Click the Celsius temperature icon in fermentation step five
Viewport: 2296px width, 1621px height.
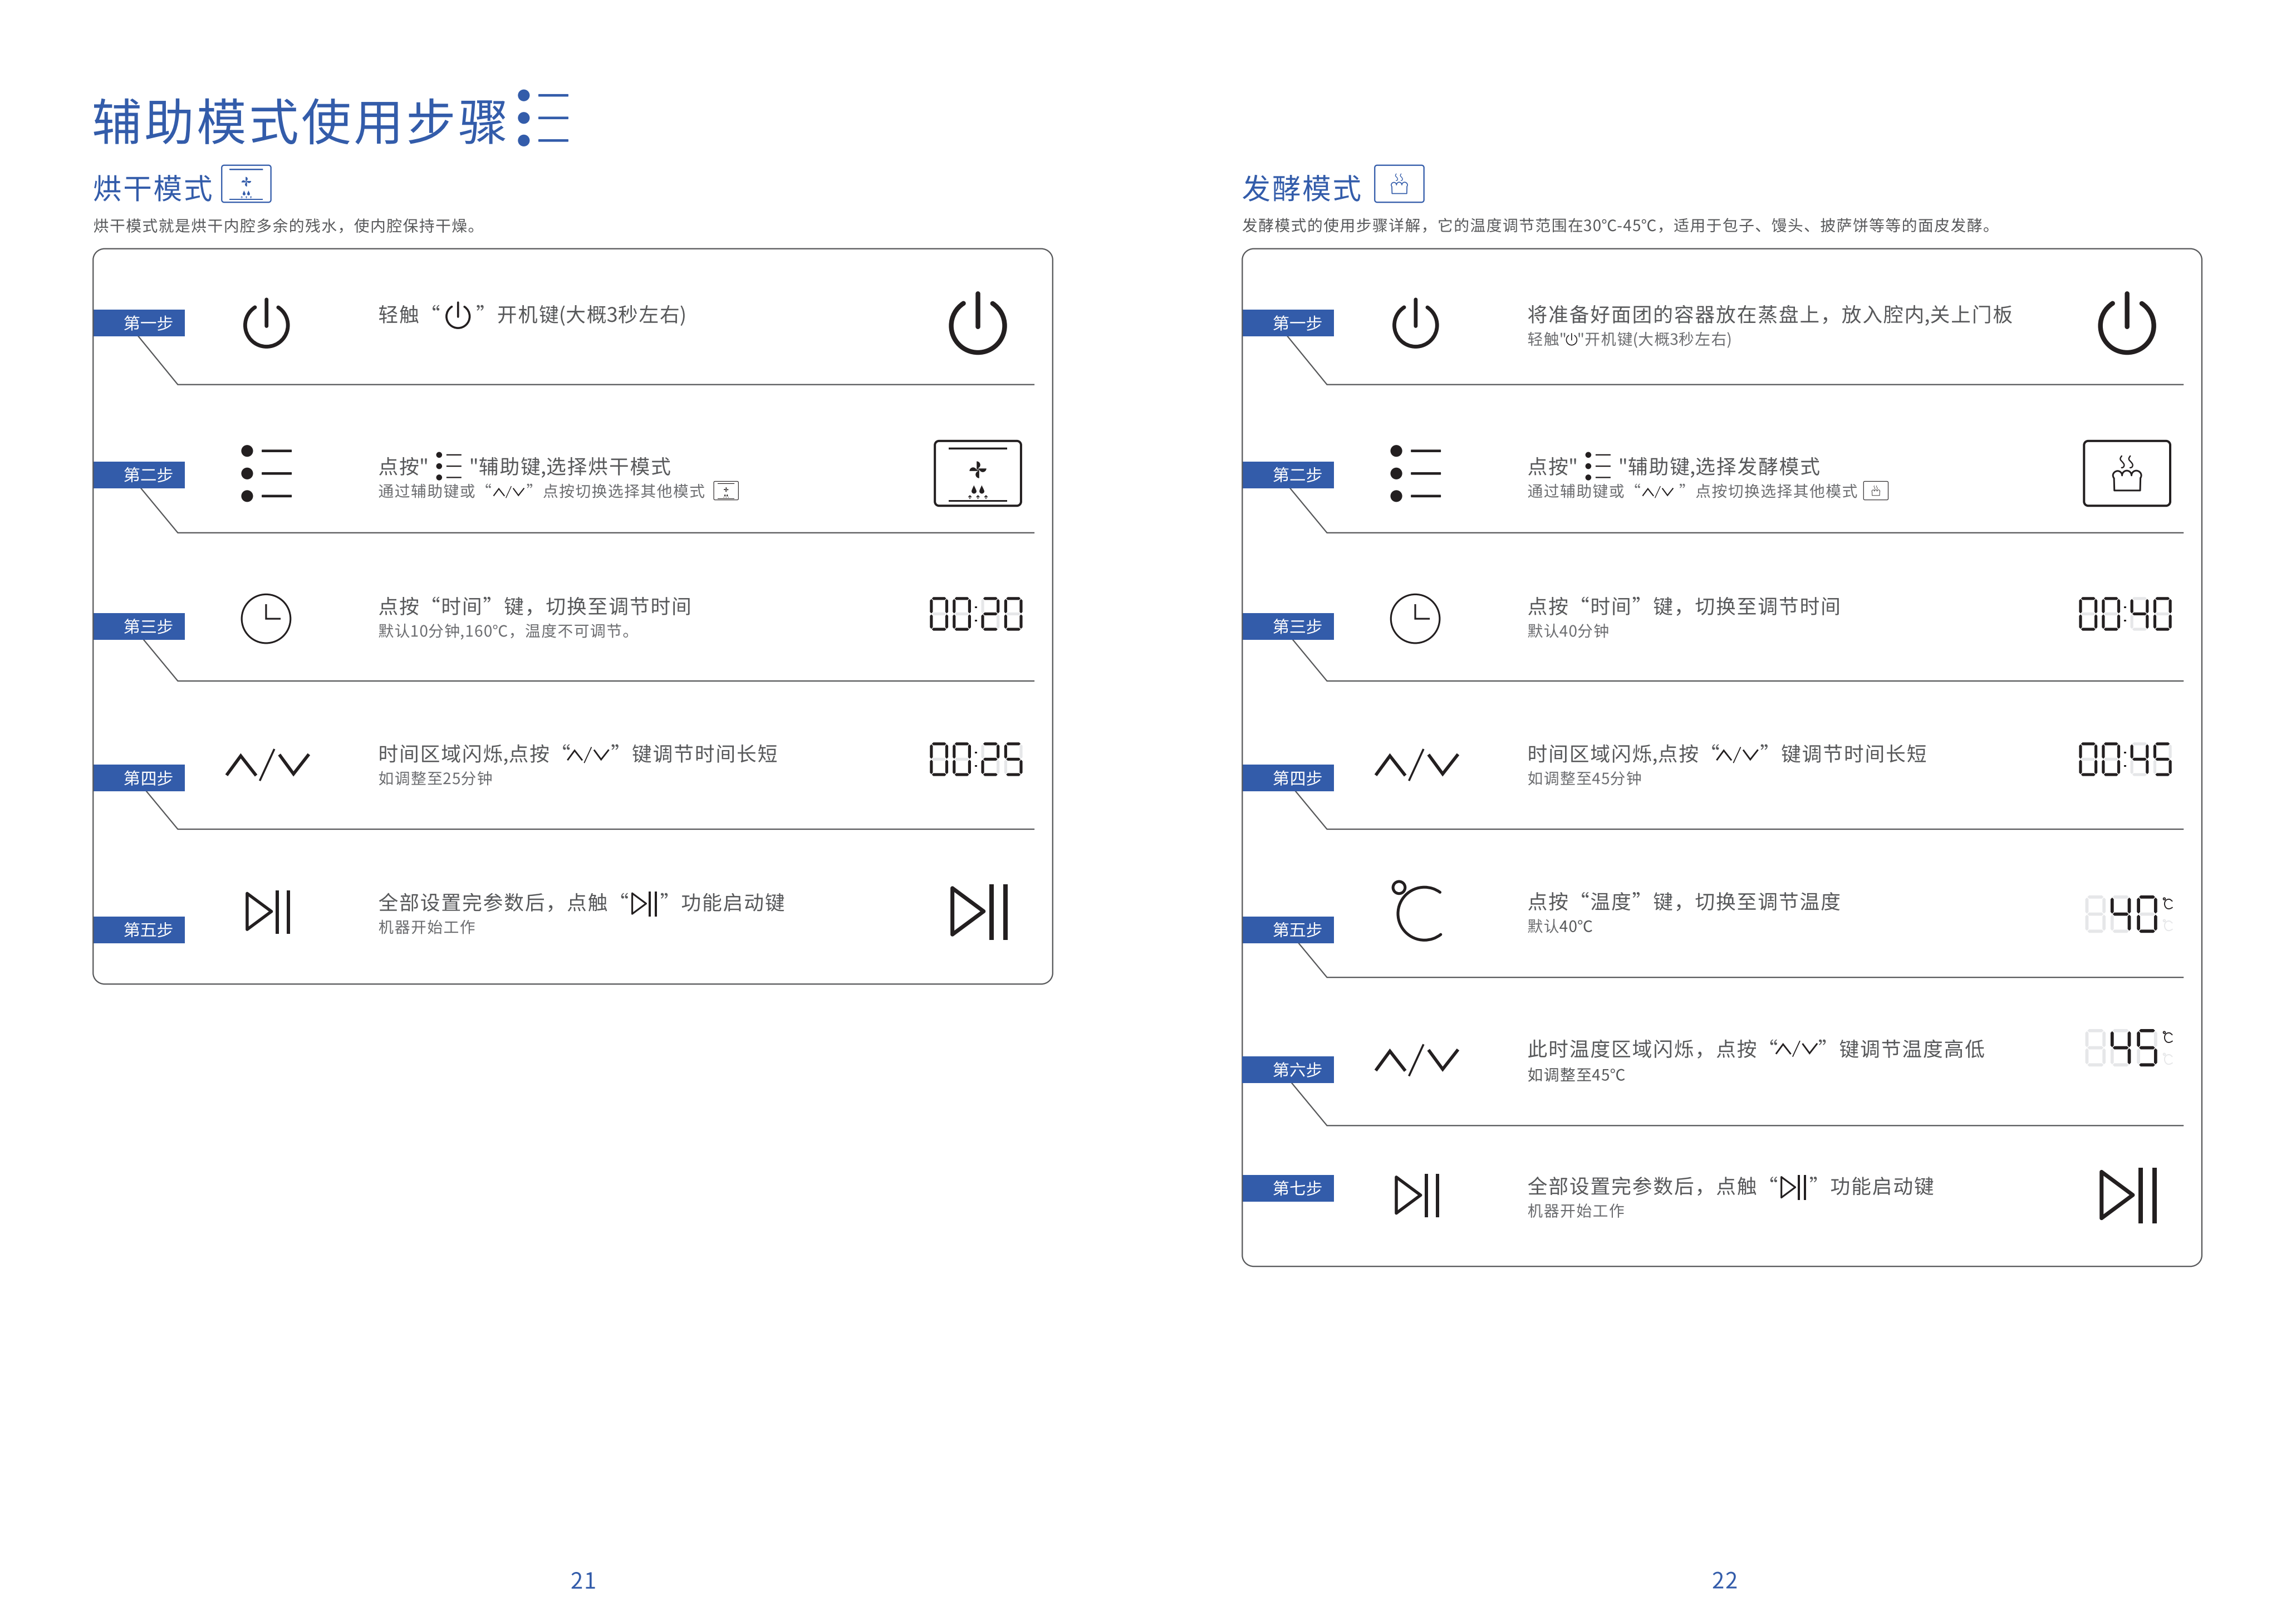(1416, 911)
